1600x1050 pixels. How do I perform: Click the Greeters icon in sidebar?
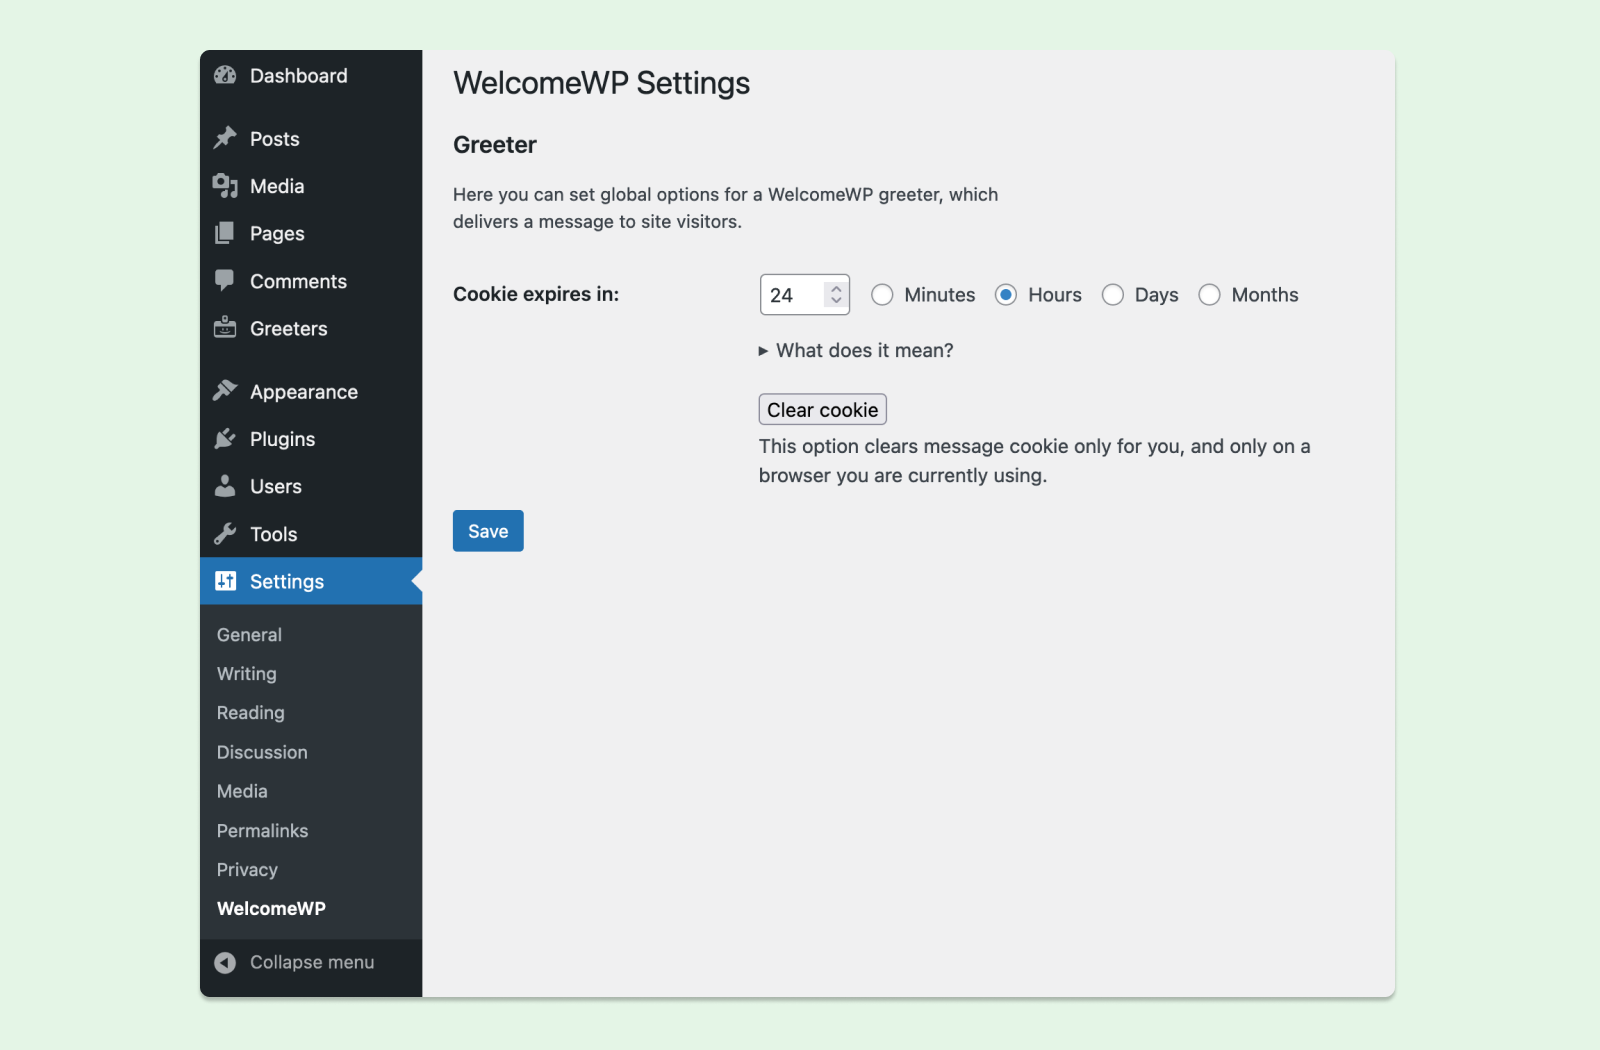(x=225, y=328)
